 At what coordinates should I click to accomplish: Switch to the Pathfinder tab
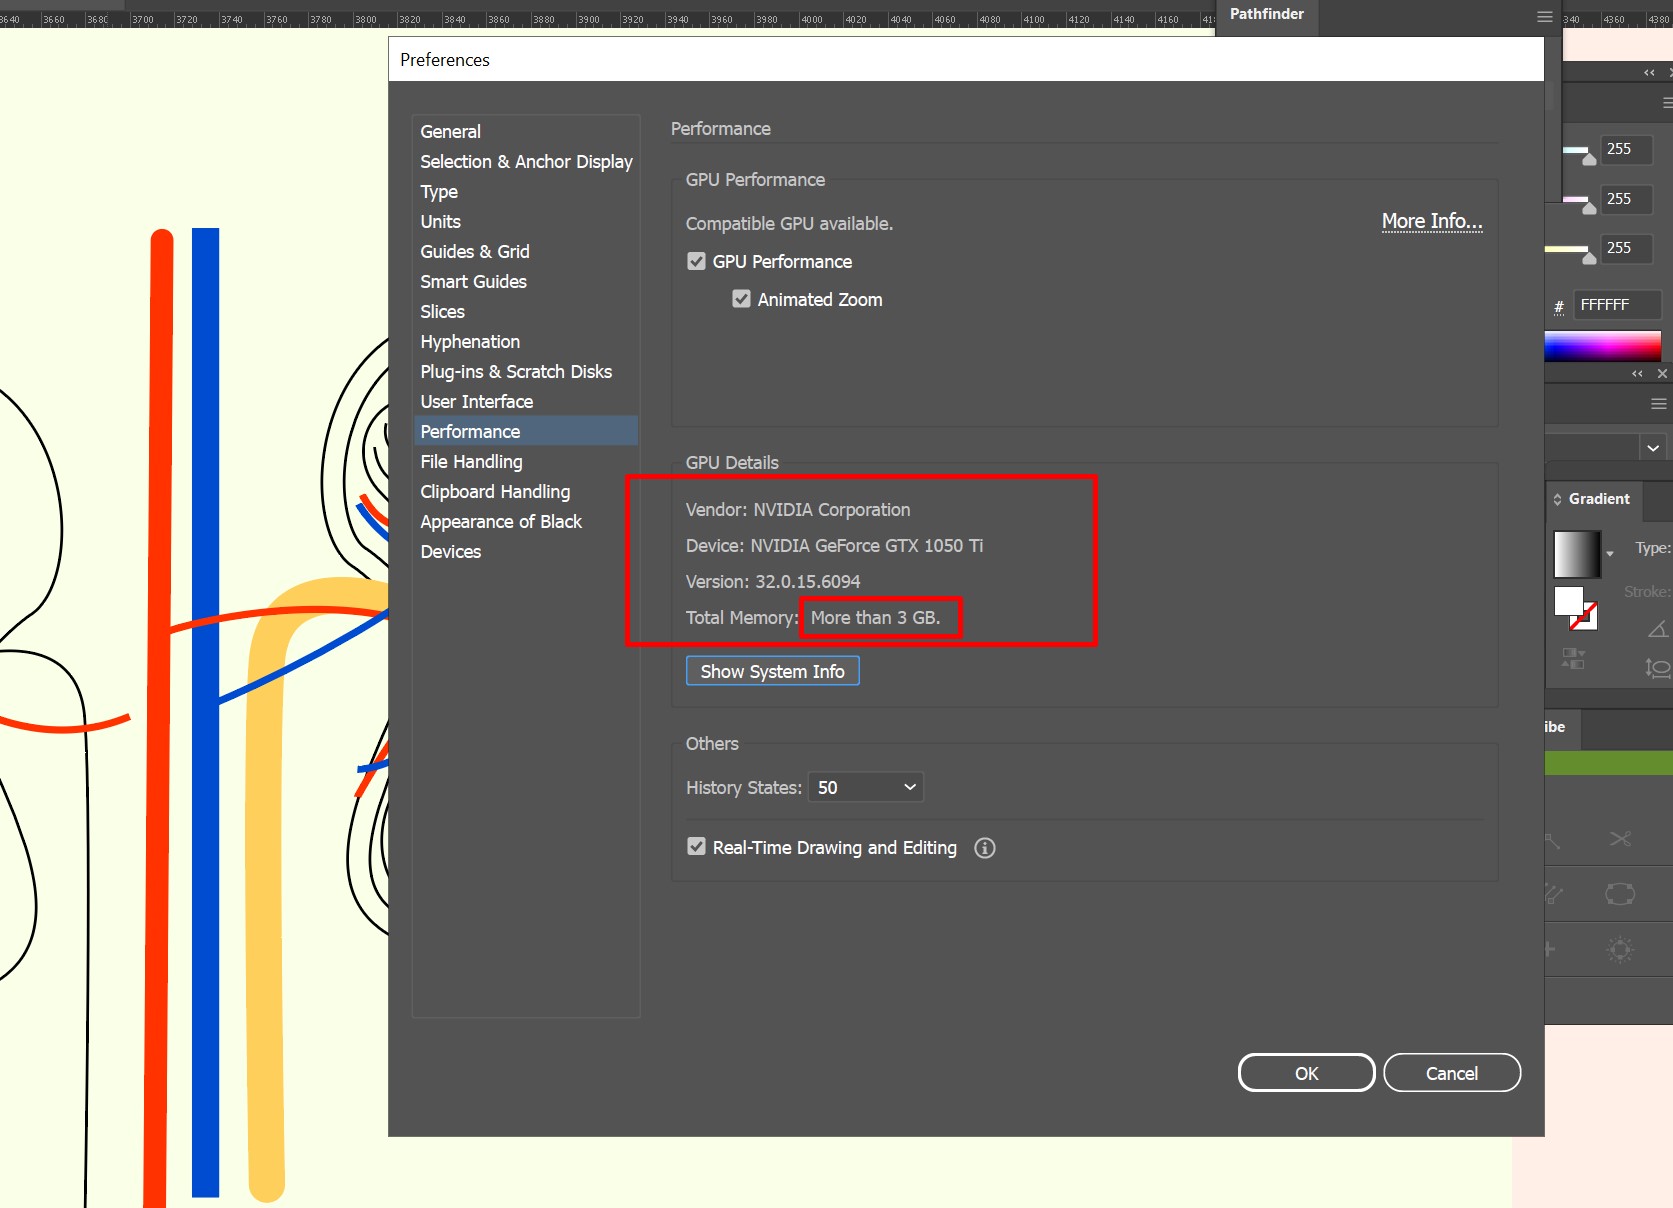click(1266, 14)
